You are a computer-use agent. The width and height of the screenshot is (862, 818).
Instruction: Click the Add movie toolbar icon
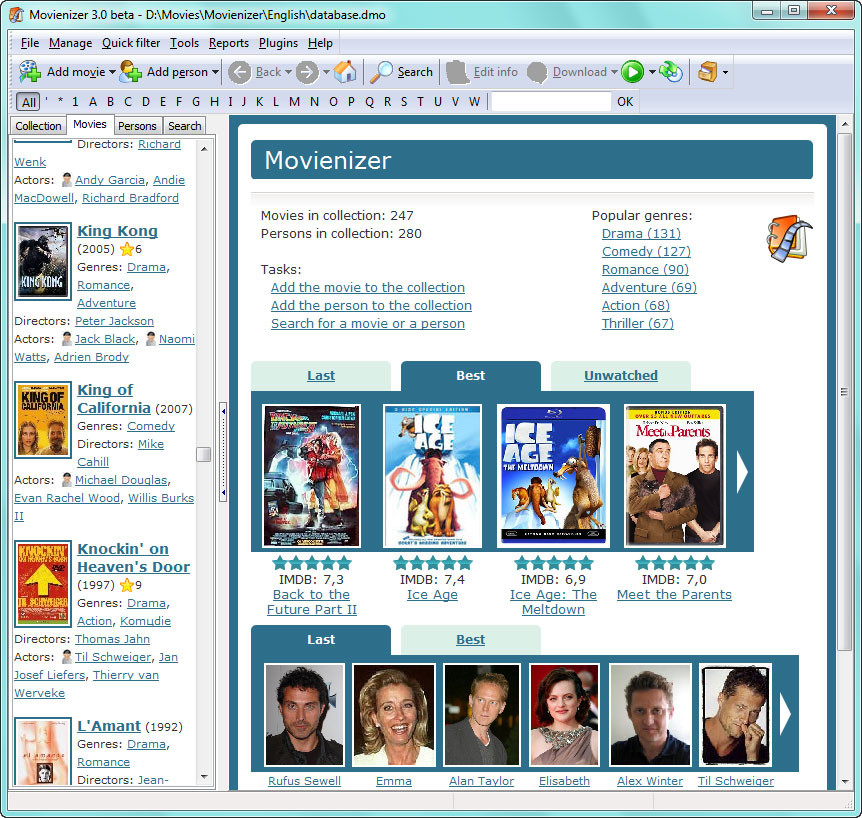coord(30,72)
